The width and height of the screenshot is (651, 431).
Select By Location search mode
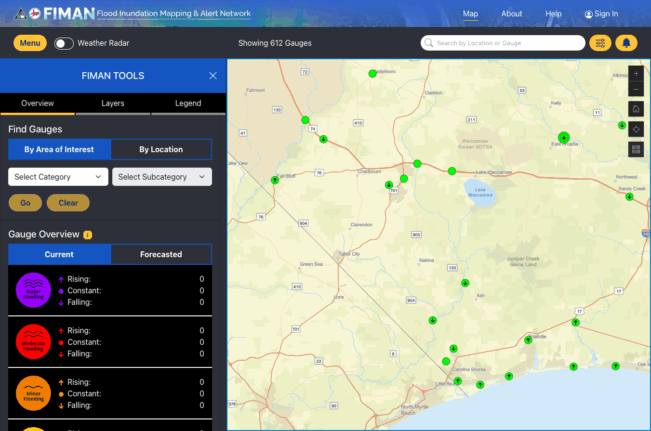click(x=160, y=149)
